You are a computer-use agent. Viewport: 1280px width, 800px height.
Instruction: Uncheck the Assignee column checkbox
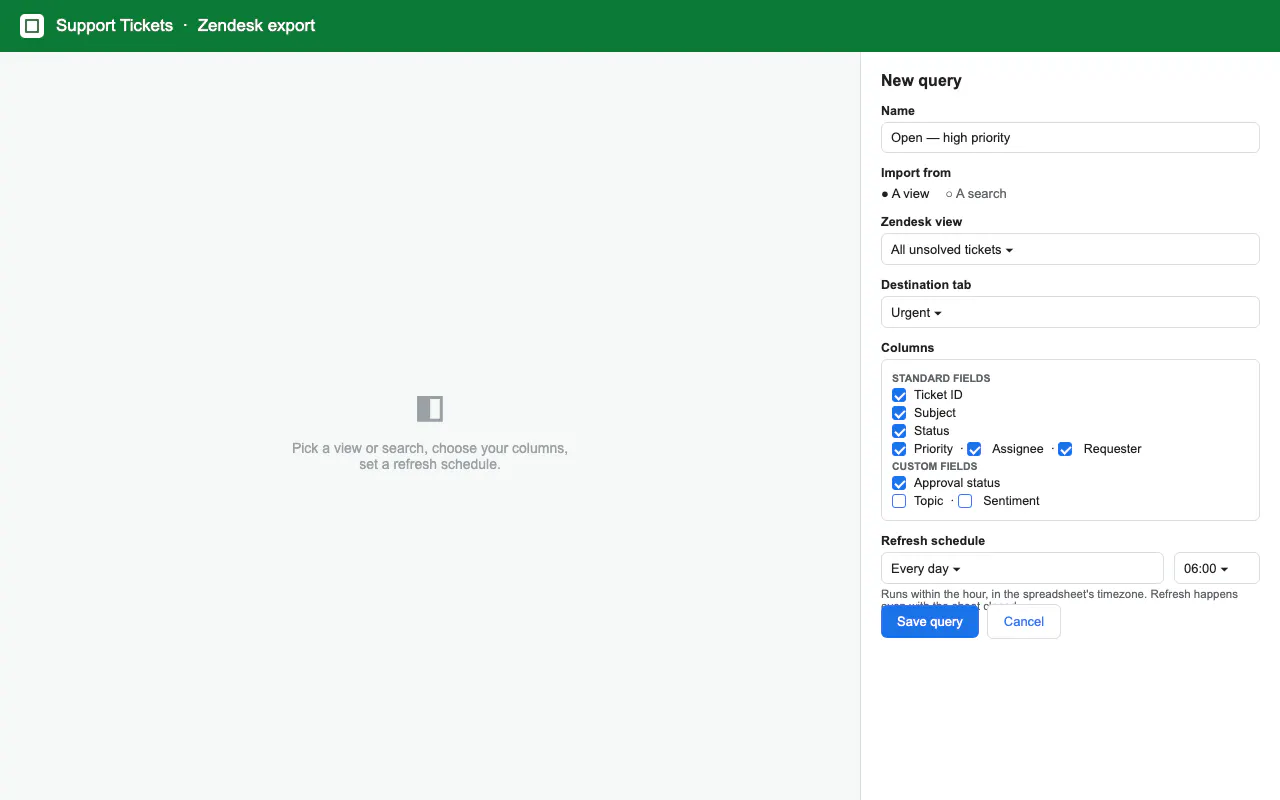click(974, 449)
